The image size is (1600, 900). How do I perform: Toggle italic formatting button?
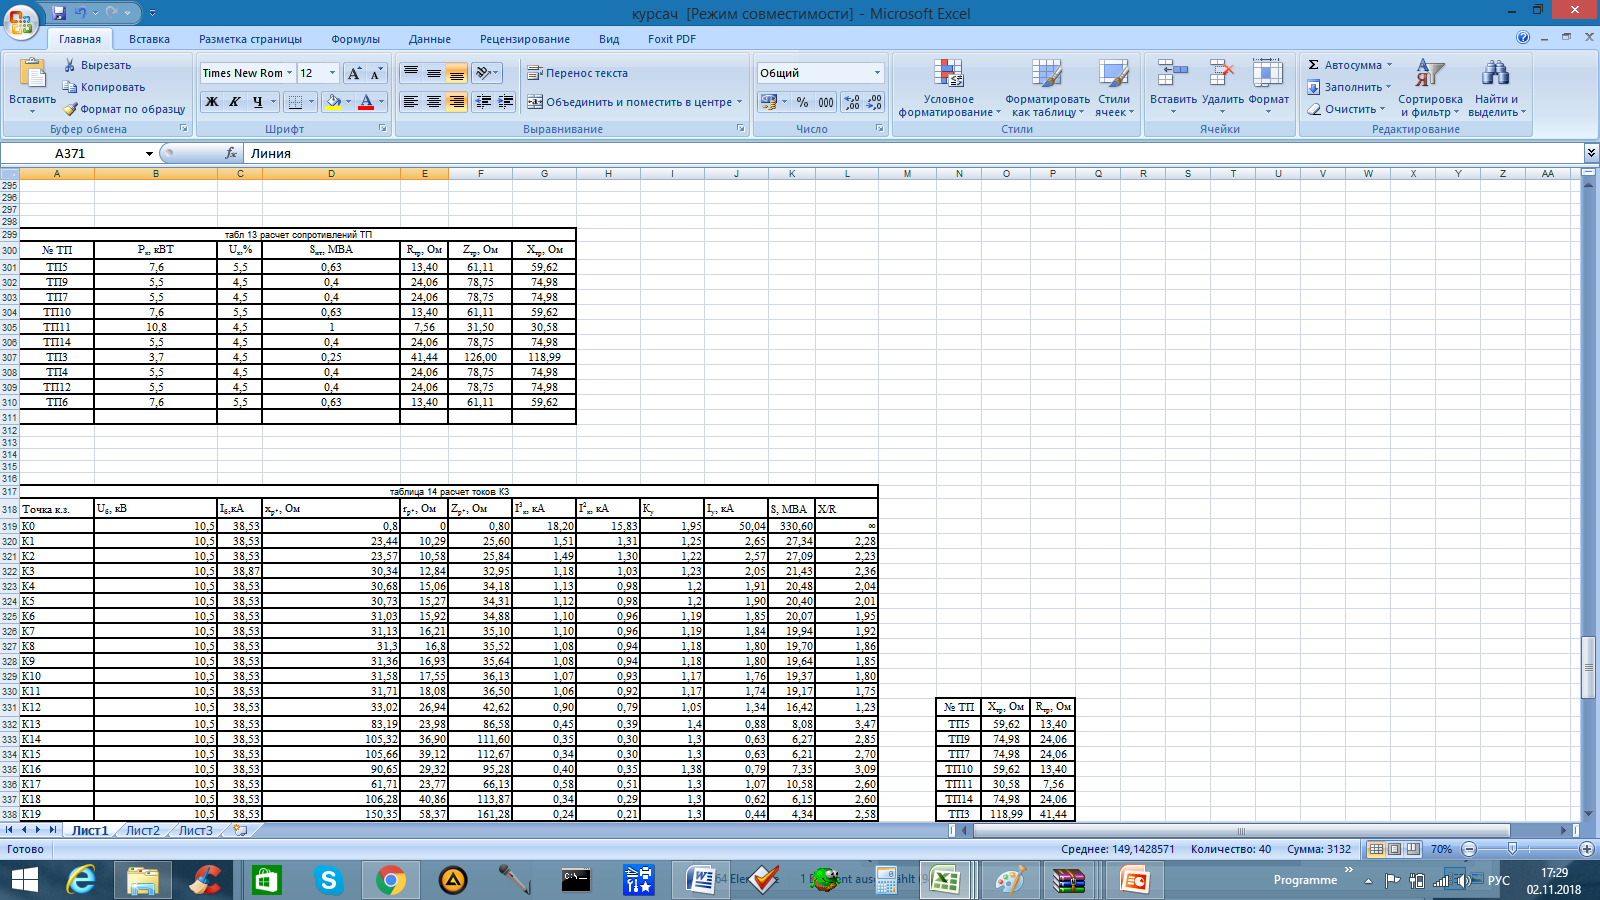(235, 102)
